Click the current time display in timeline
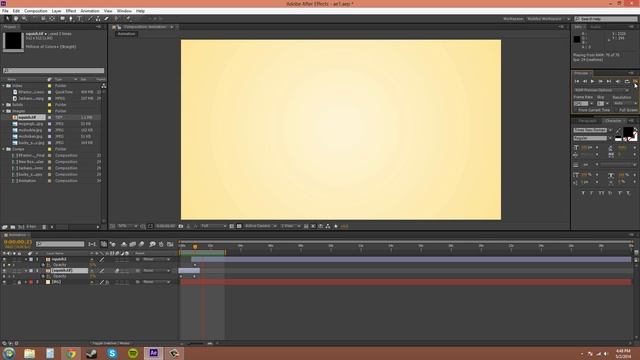 click(18, 242)
